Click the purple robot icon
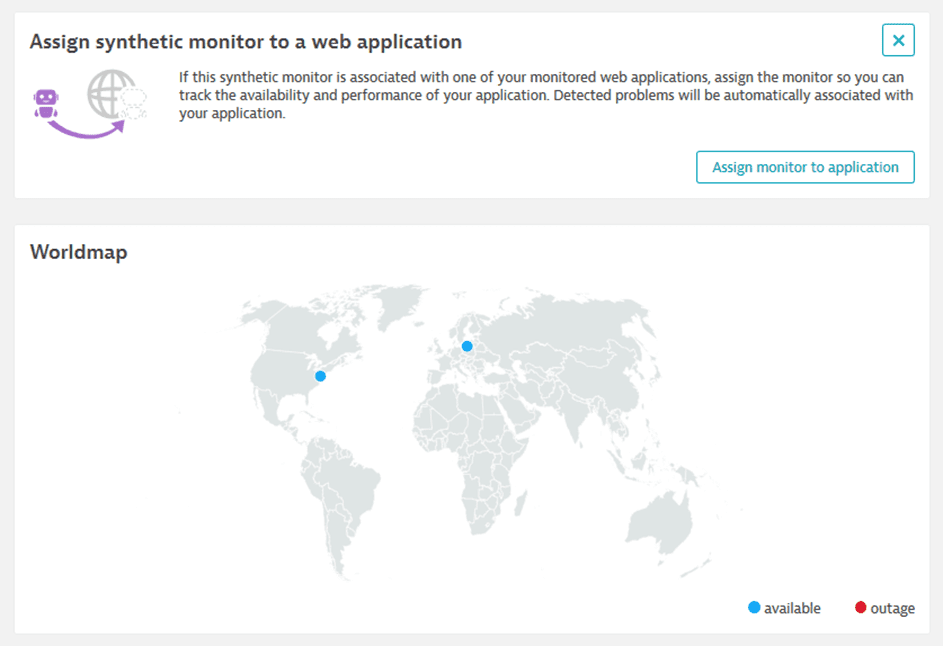 [46, 103]
